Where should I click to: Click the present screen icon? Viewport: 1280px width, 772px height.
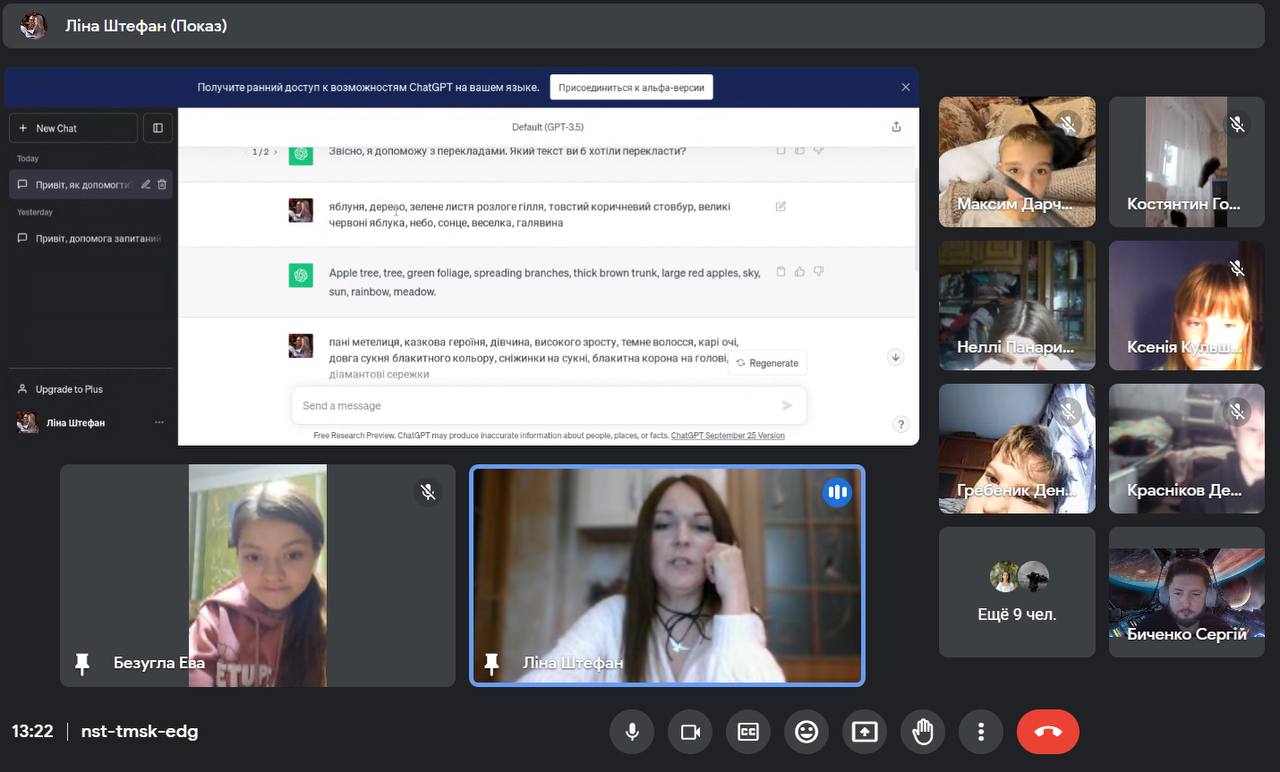(x=864, y=732)
